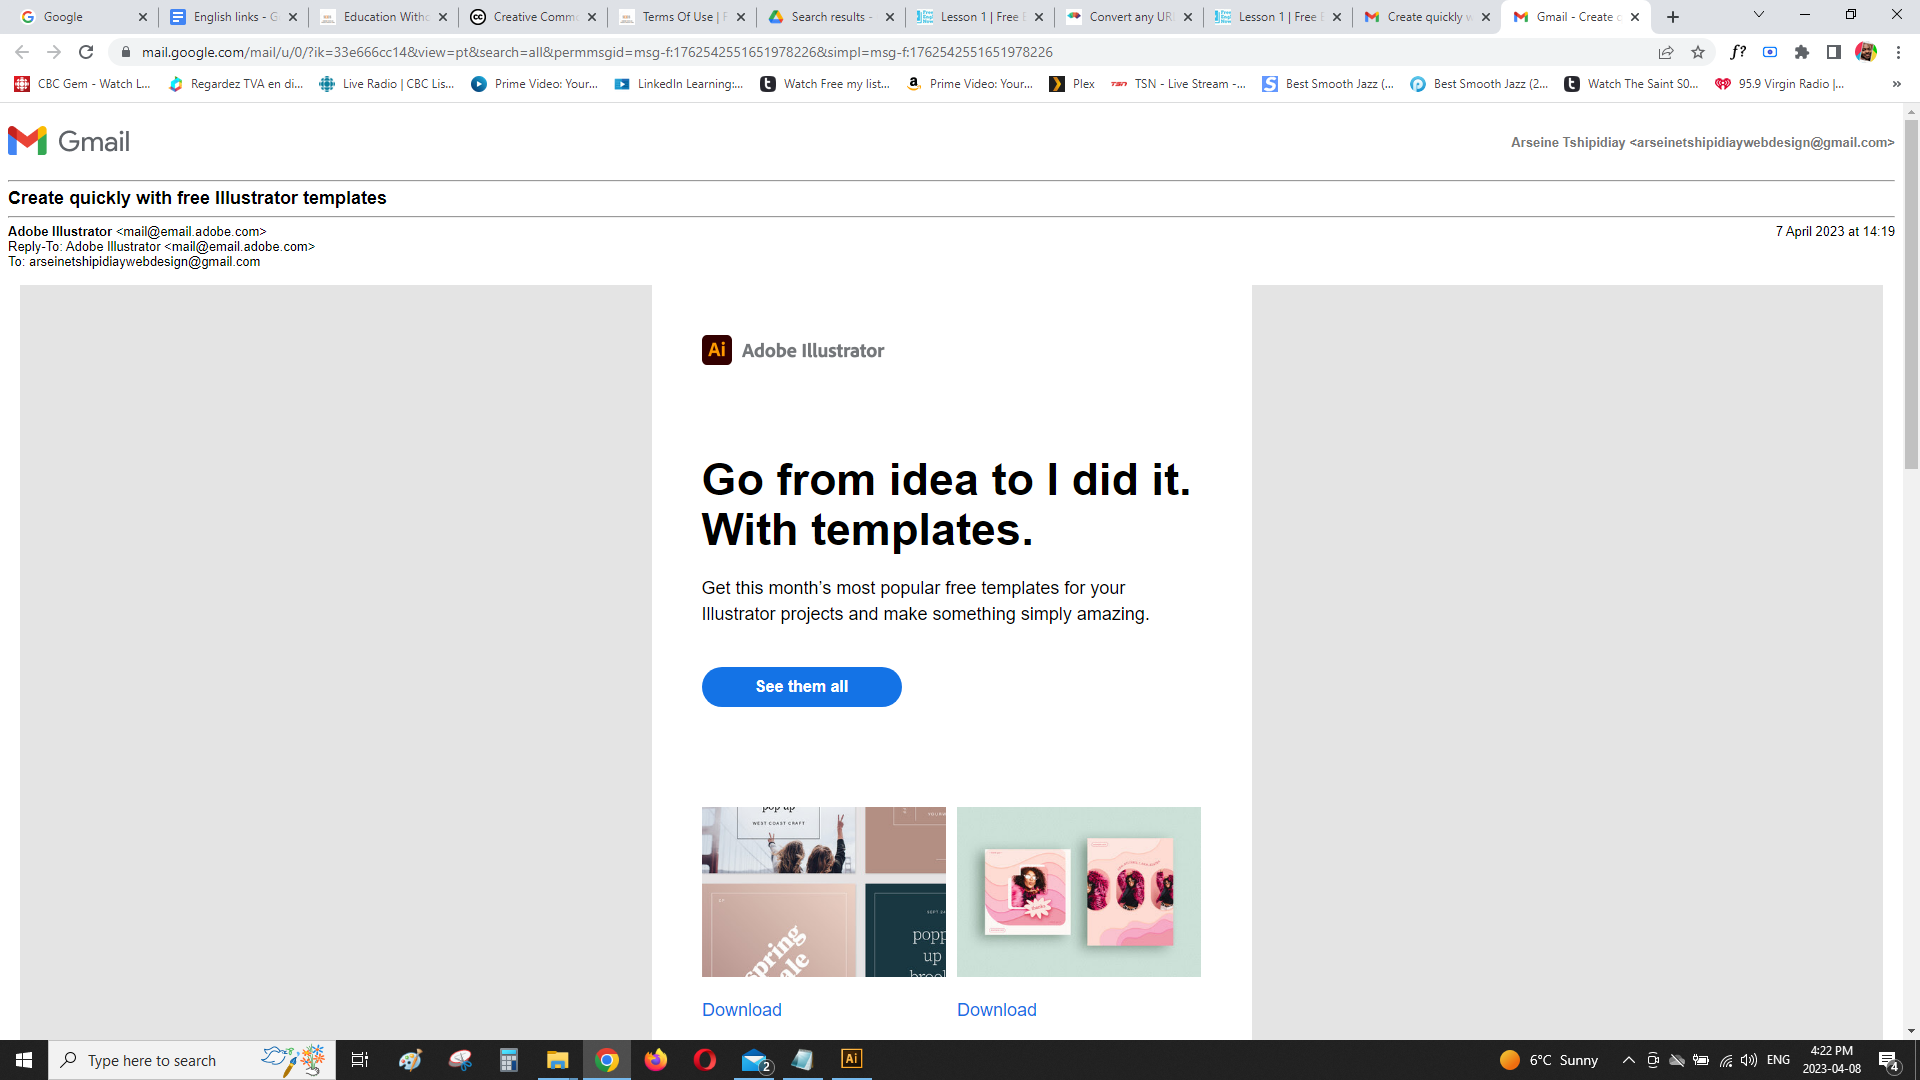Open Adobe Illustrator from the taskbar
Image resolution: width=1920 pixels, height=1080 pixels.
point(851,1059)
